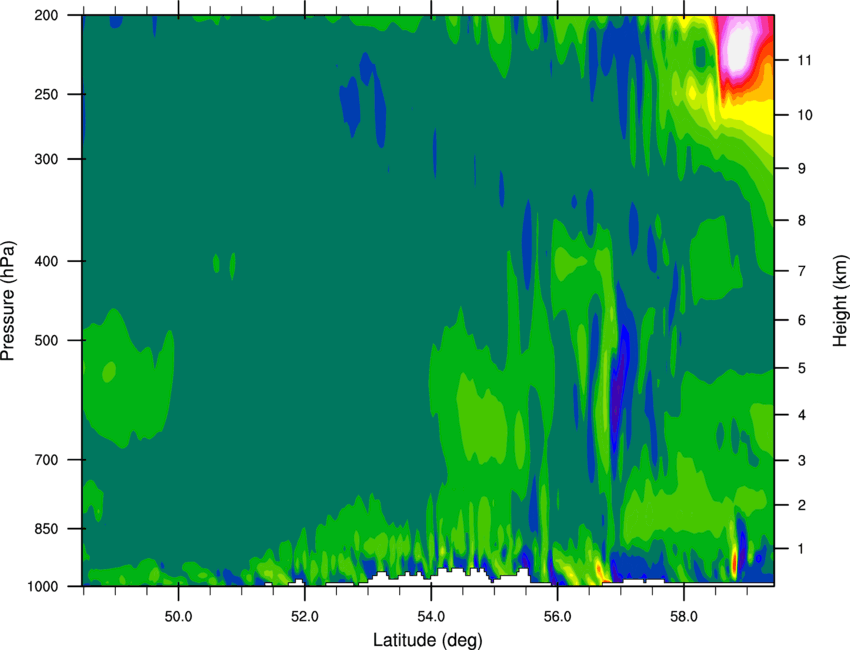This screenshot has width=850, height=650.
Task: Click the 52.0 latitude label
Action: [305, 617]
